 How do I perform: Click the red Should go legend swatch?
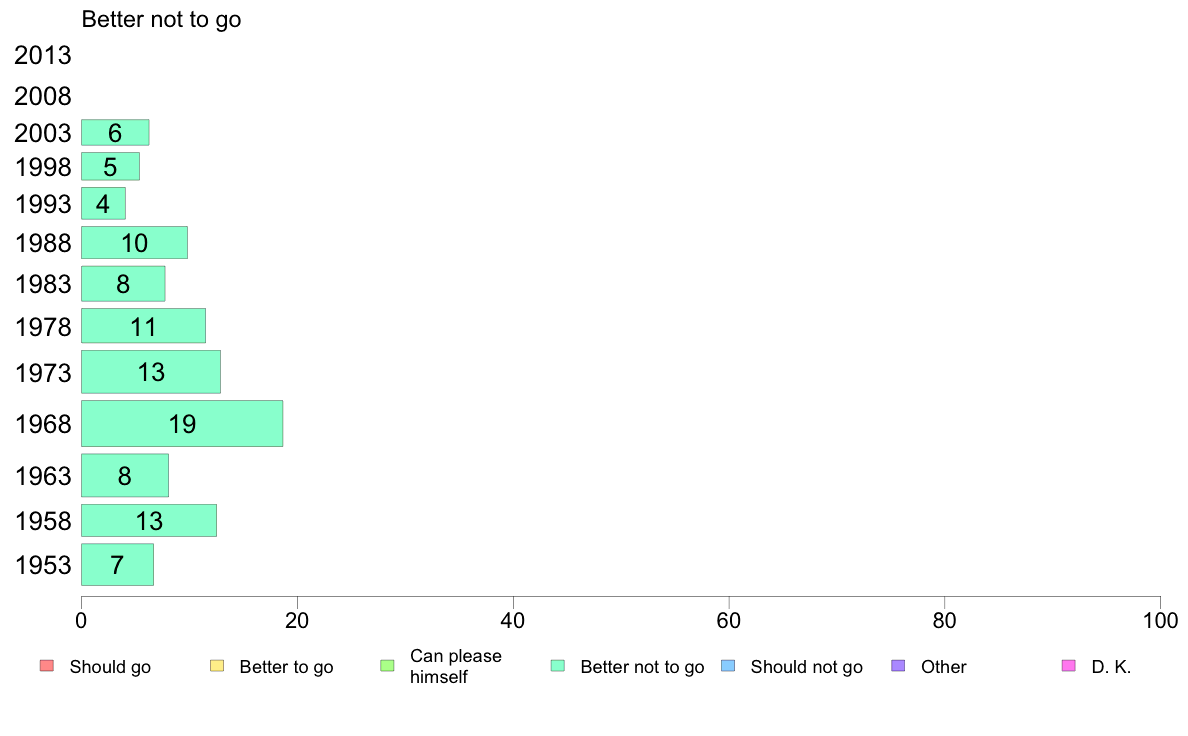(x=47, y=666)
